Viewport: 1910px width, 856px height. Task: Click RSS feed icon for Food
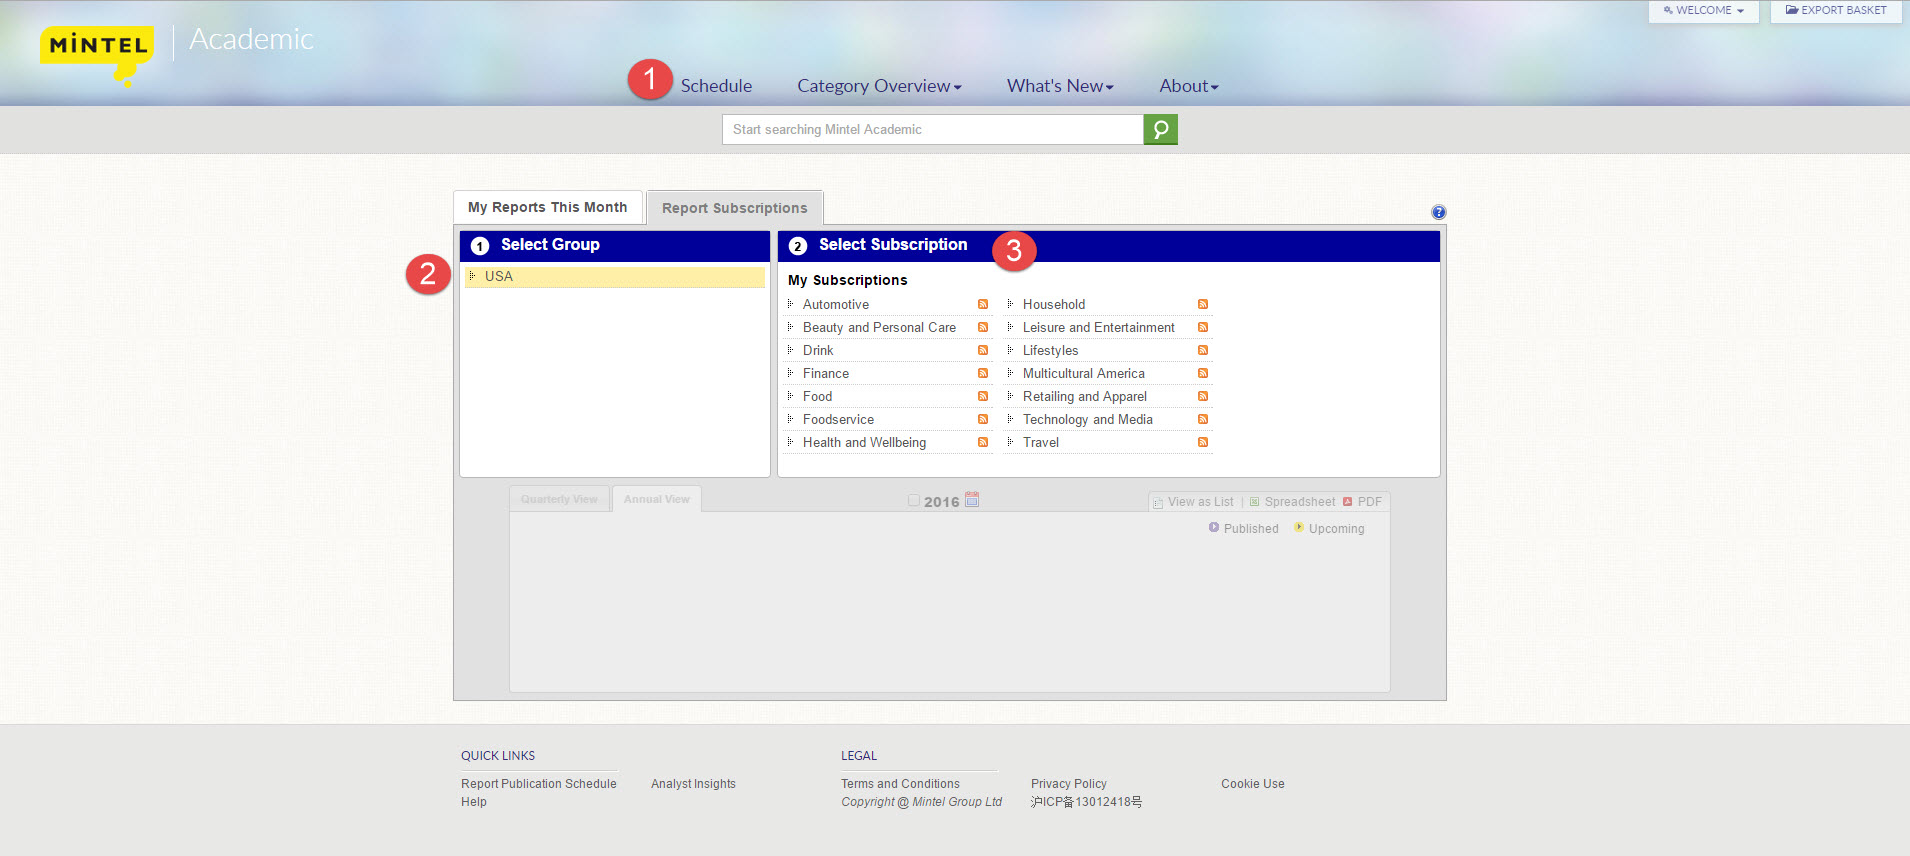(x=983, y=396)
